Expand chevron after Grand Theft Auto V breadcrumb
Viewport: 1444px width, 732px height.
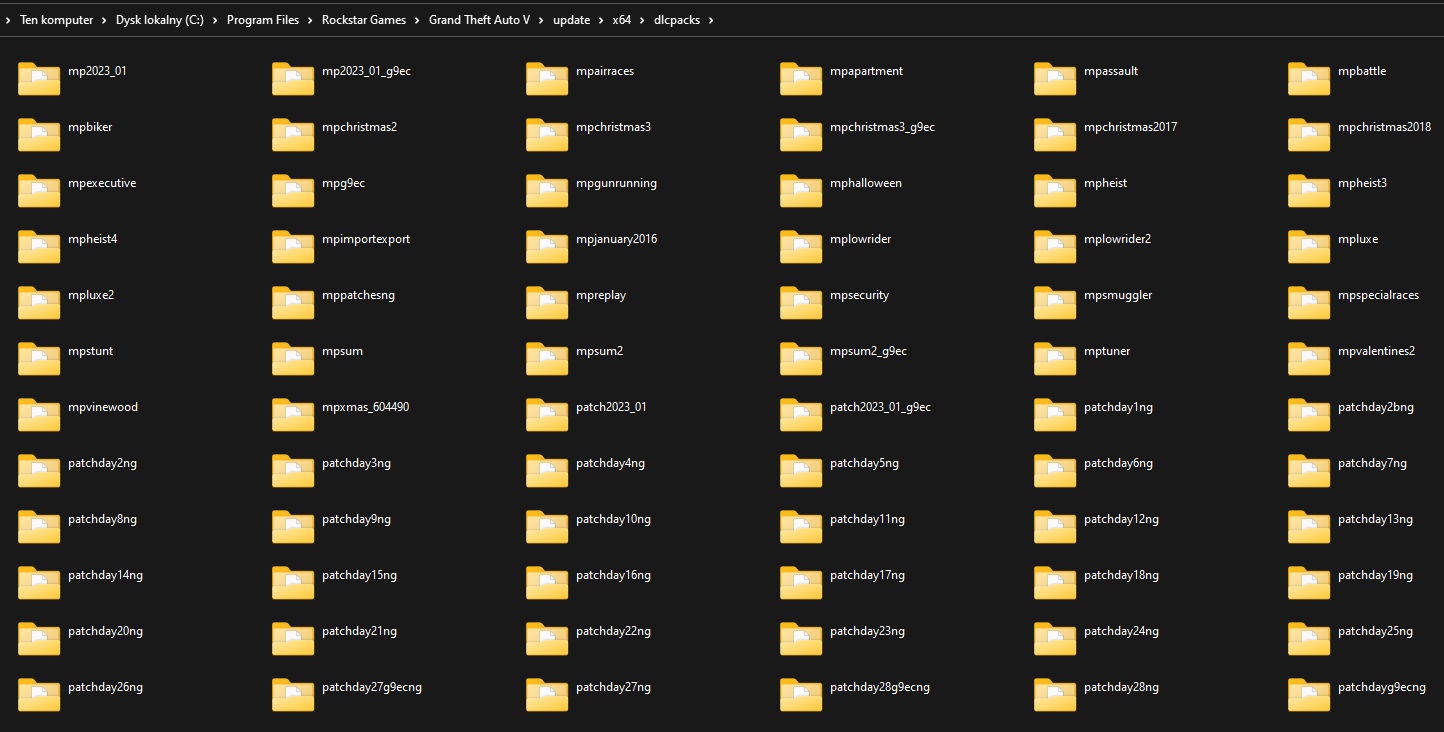(541, 20)
